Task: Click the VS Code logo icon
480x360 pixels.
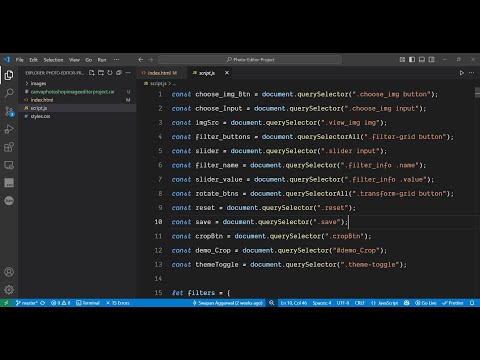Action: click(x=7, y=60)
